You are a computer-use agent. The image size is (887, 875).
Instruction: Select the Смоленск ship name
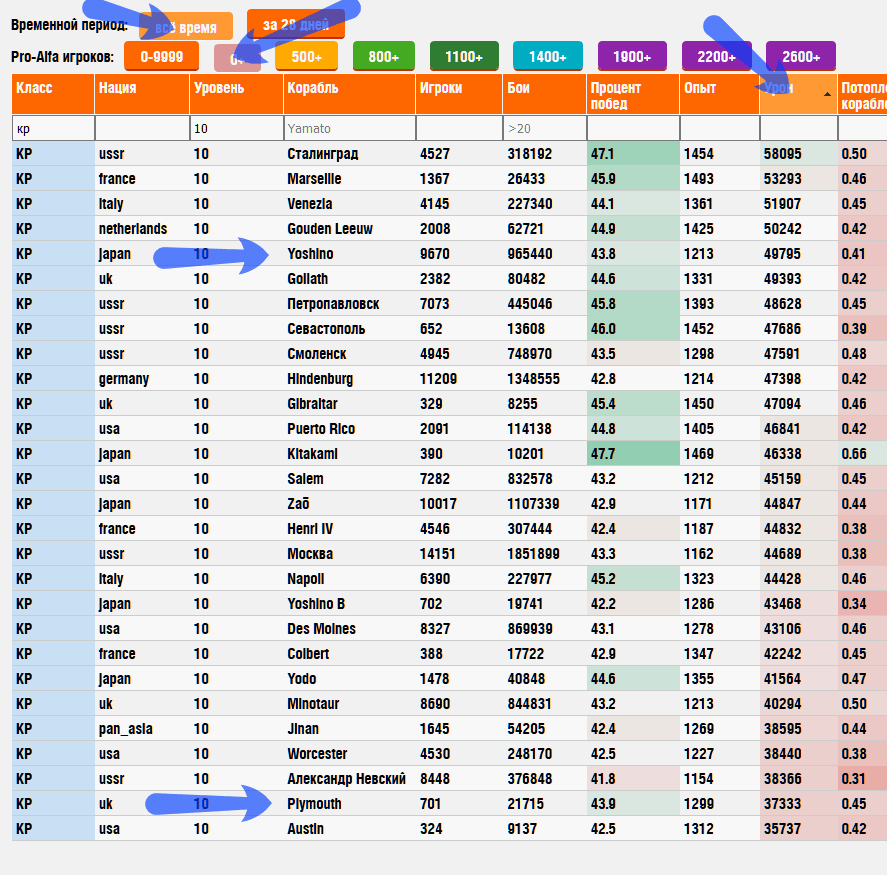pos(316,354)
